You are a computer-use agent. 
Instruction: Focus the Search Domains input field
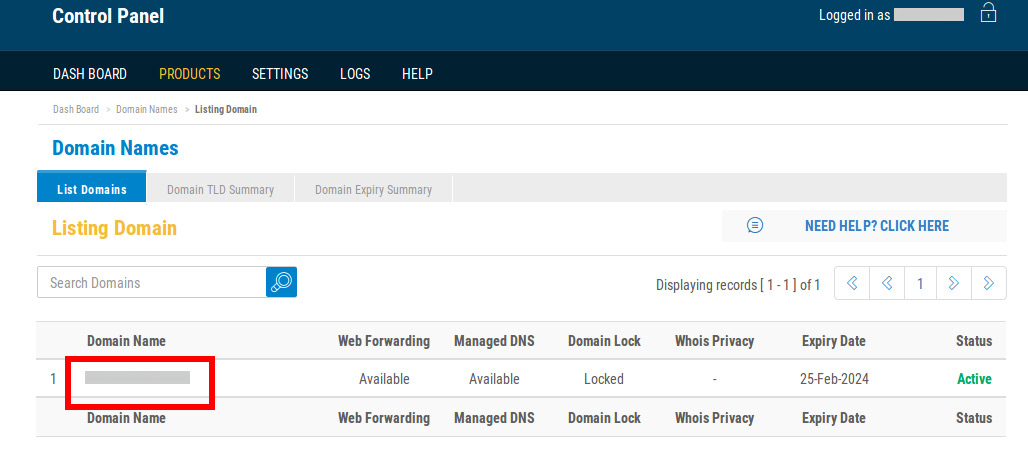151,282
